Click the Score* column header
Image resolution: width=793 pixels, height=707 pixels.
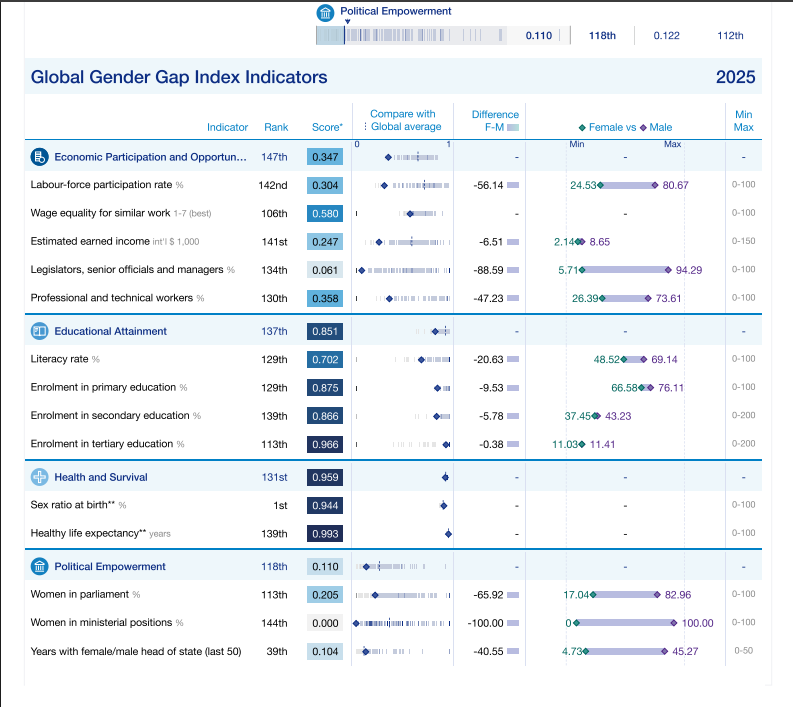(x=326, y=127)
